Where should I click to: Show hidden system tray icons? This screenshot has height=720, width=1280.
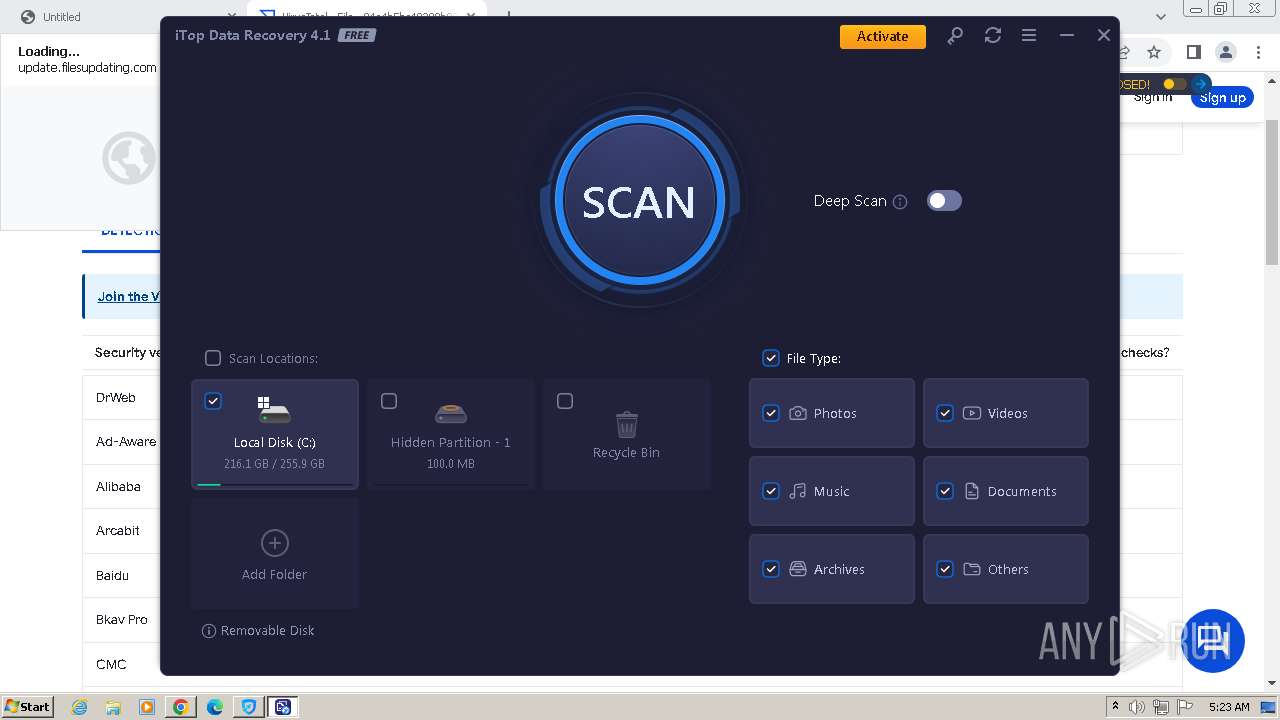pos(1116,707)
